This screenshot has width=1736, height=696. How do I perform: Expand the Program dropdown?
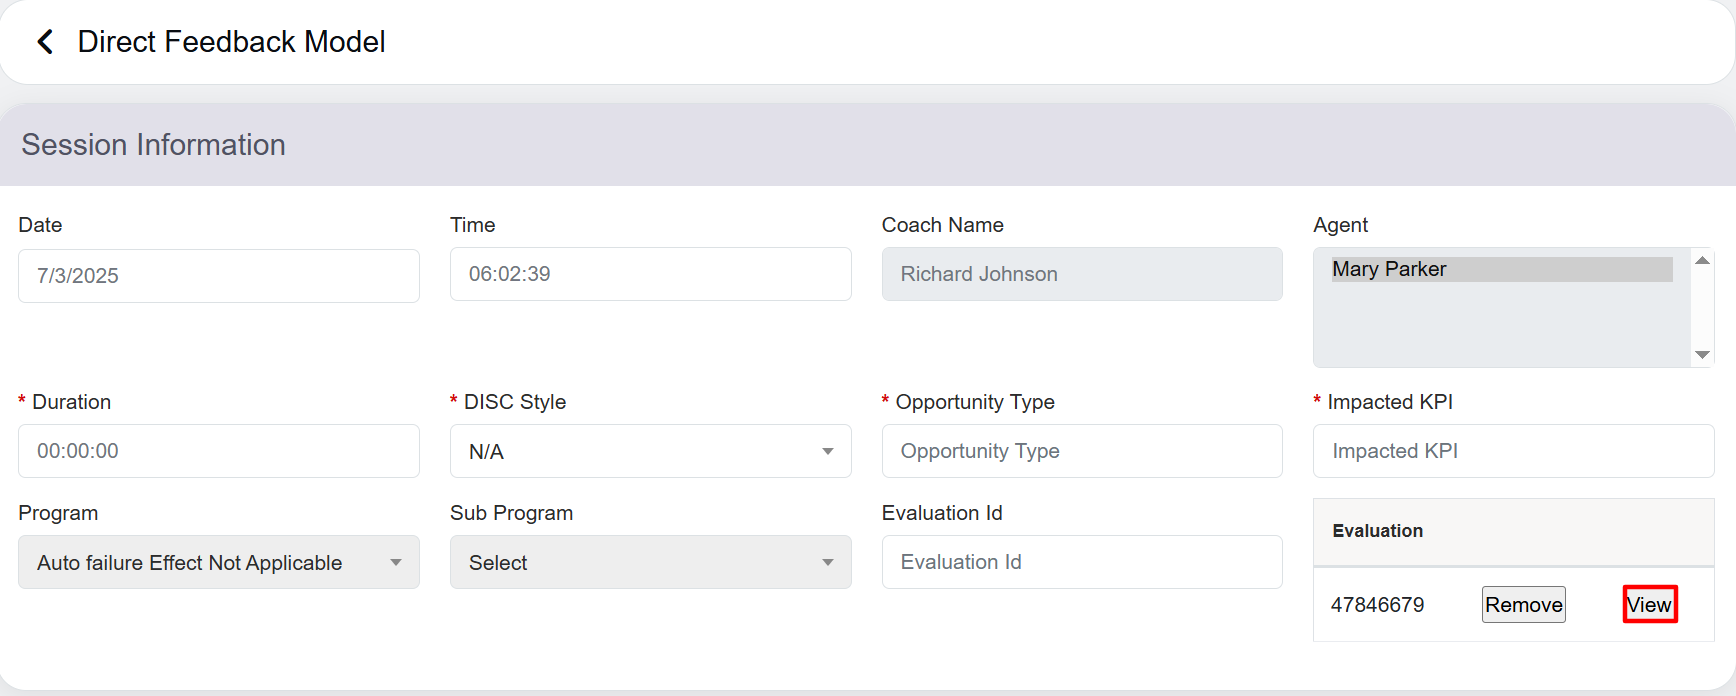point(218,563)
